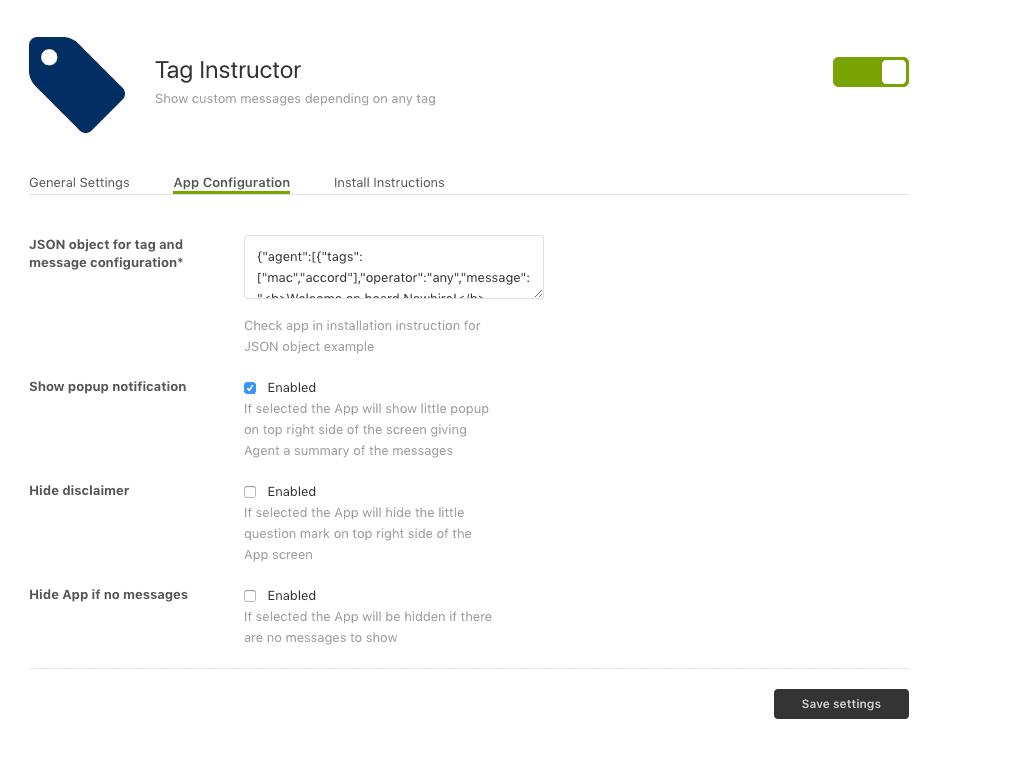Click inside the JSON configuration text area
The width and height of the screenshot is (1024, 768).
[393, 267]
